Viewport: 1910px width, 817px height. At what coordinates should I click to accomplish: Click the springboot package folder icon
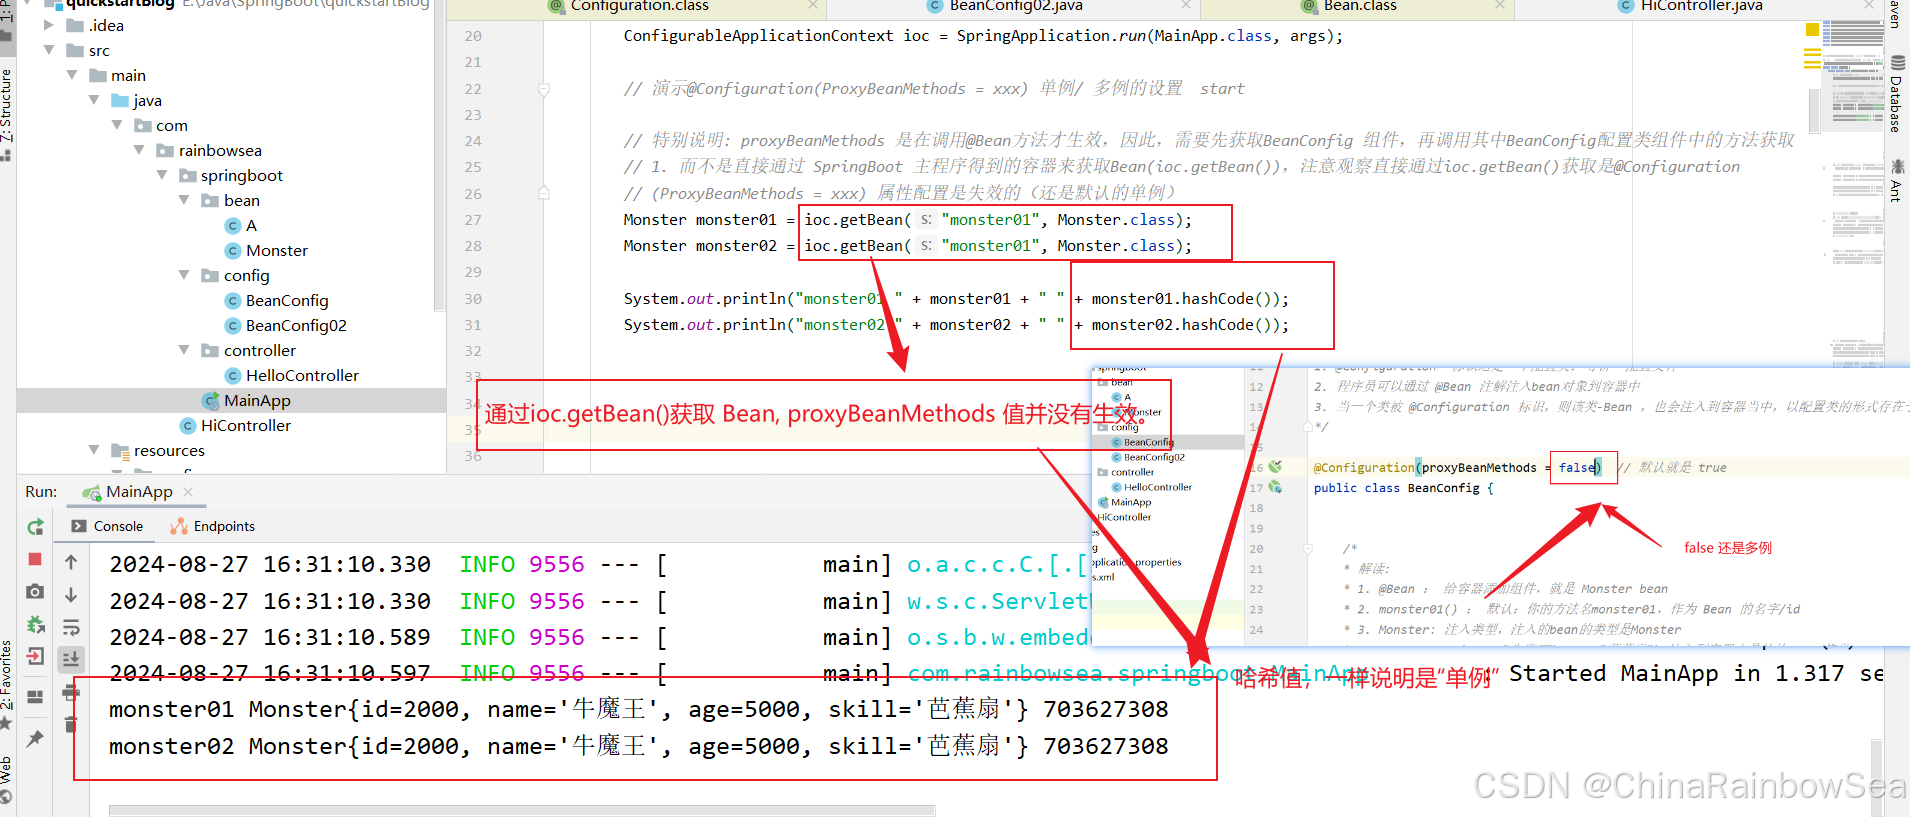pyautogui.click(x=188, y=175)
